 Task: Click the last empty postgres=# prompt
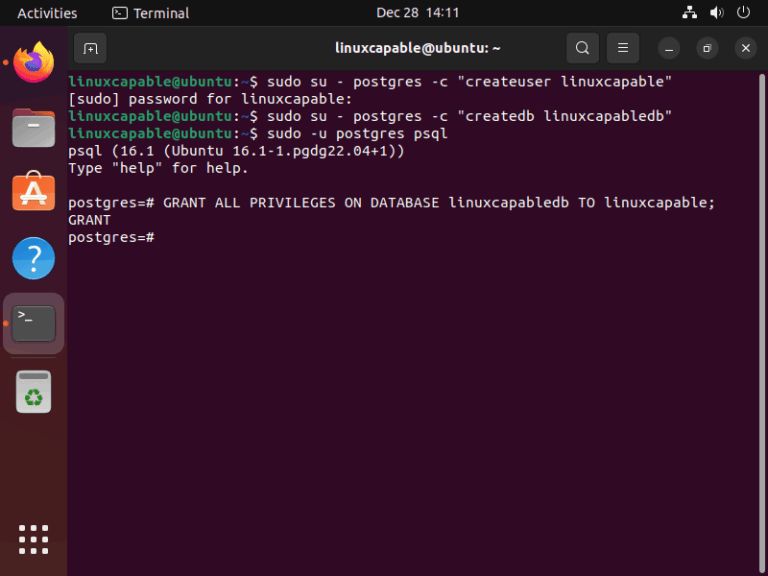click(111, 238)
